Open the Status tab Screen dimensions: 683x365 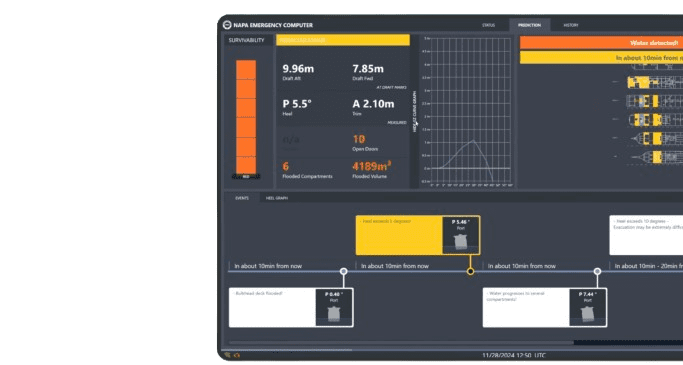coord(488,25)
